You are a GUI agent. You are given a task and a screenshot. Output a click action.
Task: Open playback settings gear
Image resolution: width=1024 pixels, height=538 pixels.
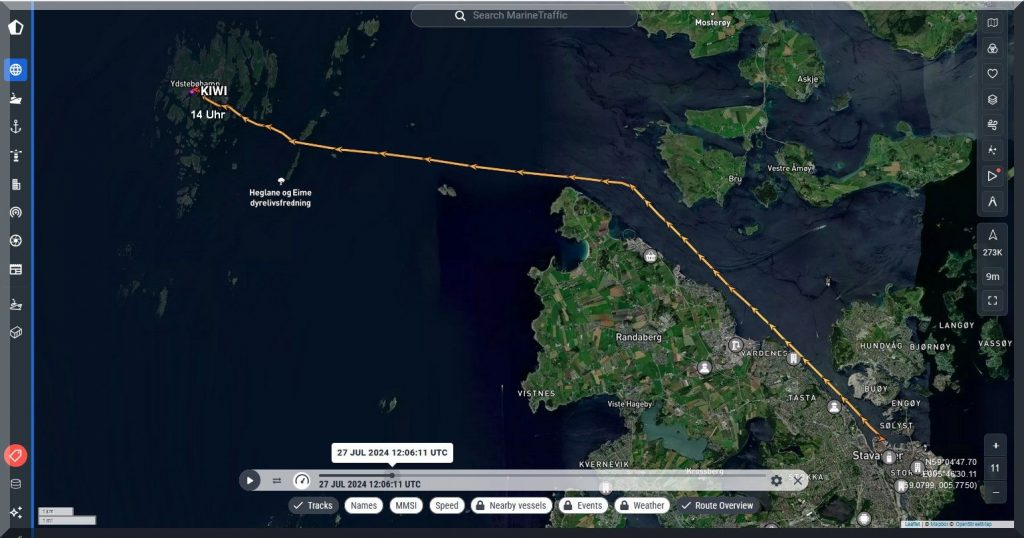pyautogui.click(x=776, y=480)
